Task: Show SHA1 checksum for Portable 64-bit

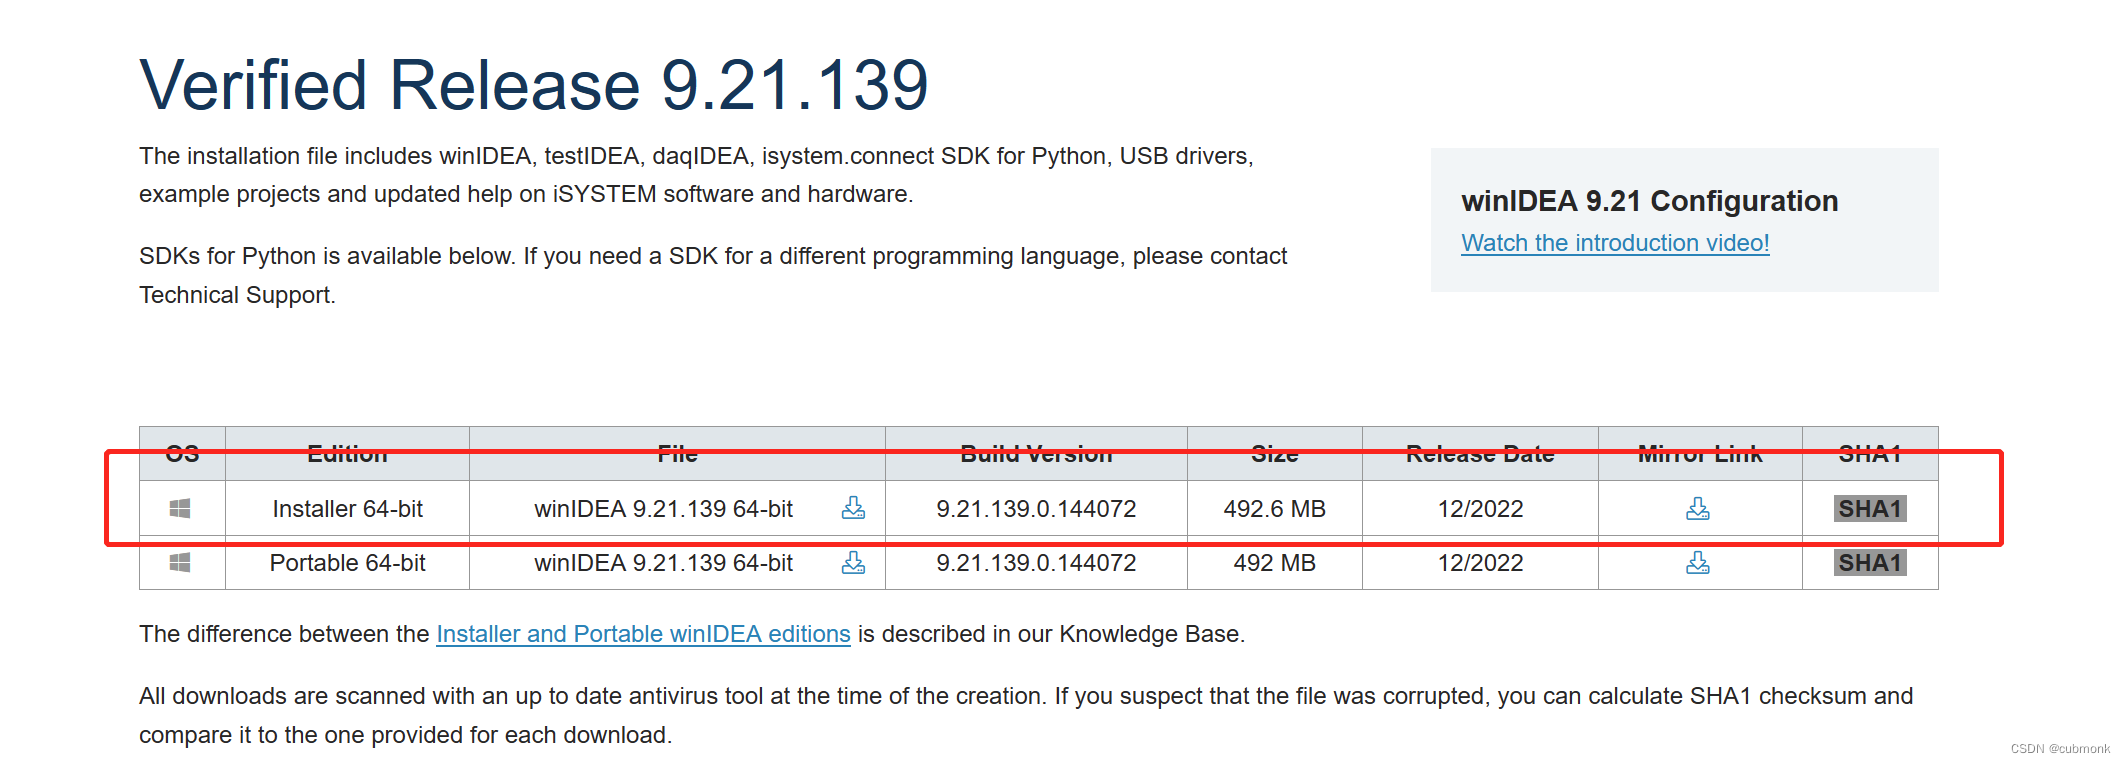Action: (1870, 563)
